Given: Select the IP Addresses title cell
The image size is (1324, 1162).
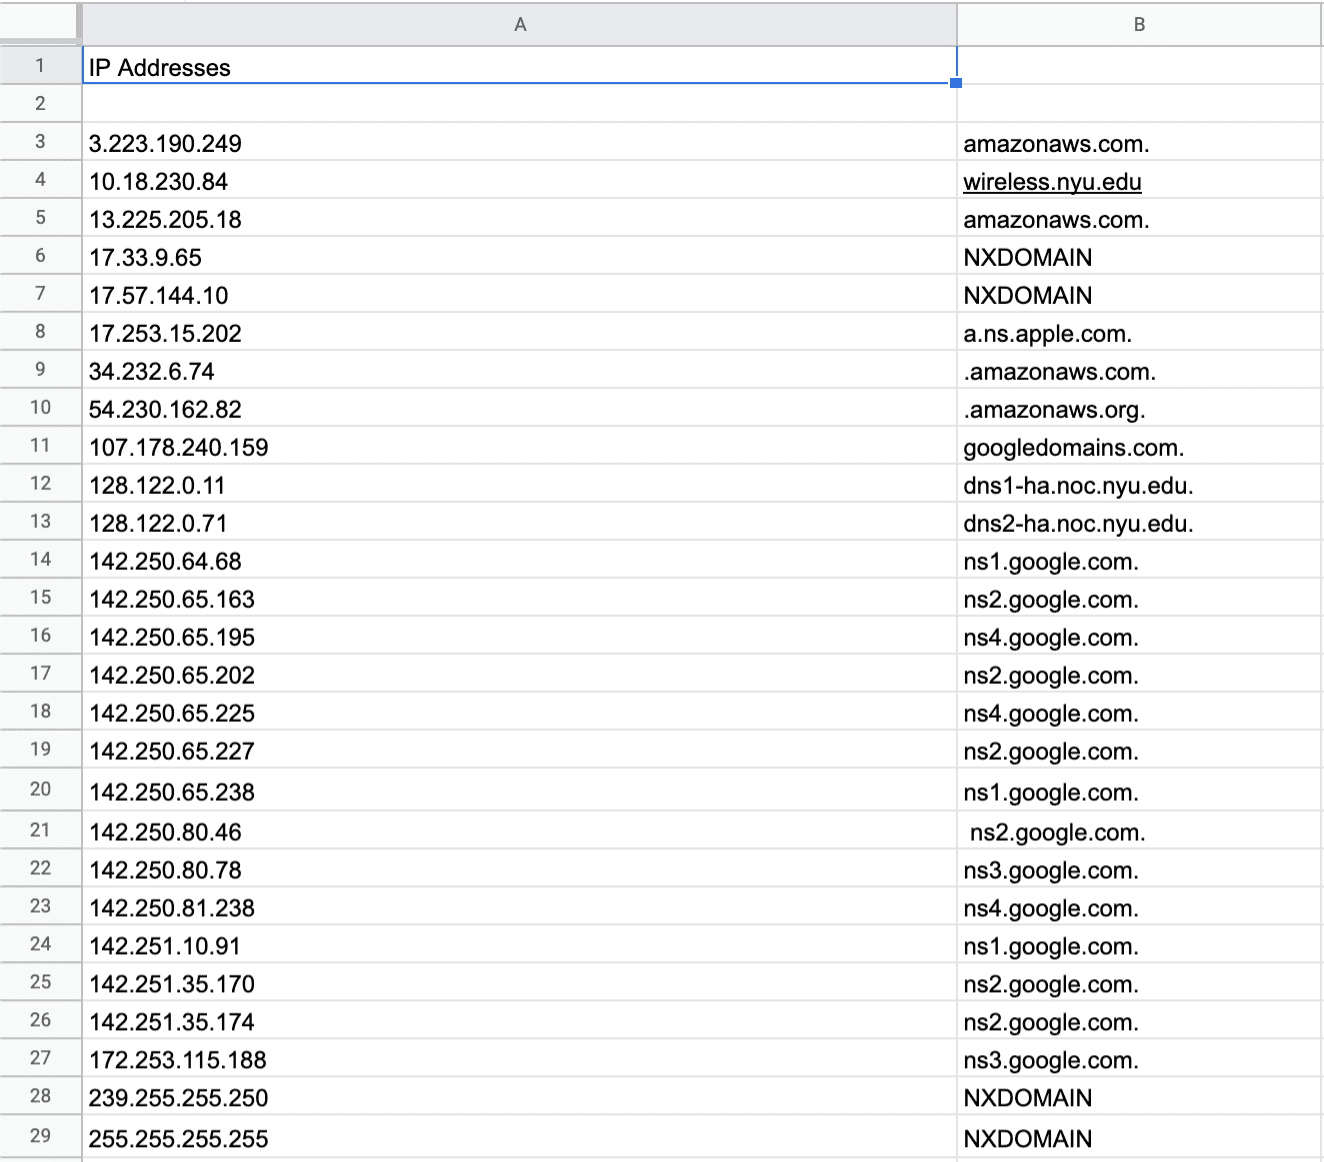Looking at the screenshot, I should [x=519, y=66].
